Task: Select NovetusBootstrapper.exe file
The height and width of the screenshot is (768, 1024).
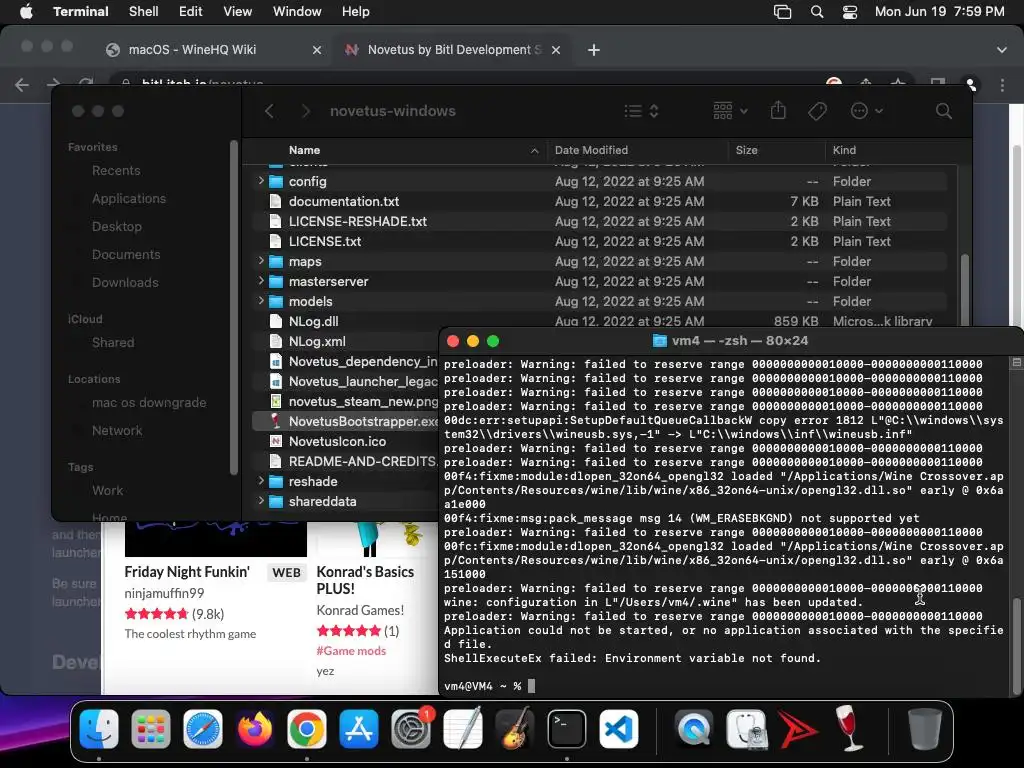Action: click(363, 421)
